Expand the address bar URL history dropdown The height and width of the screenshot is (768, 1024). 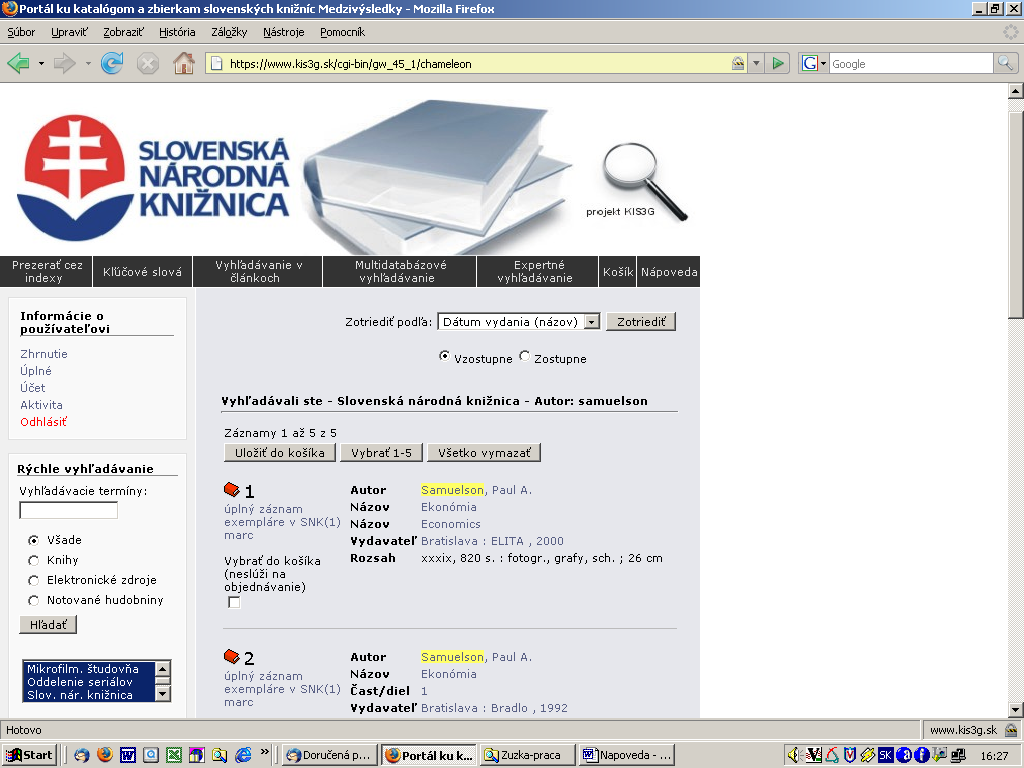[x=756, y=63]
